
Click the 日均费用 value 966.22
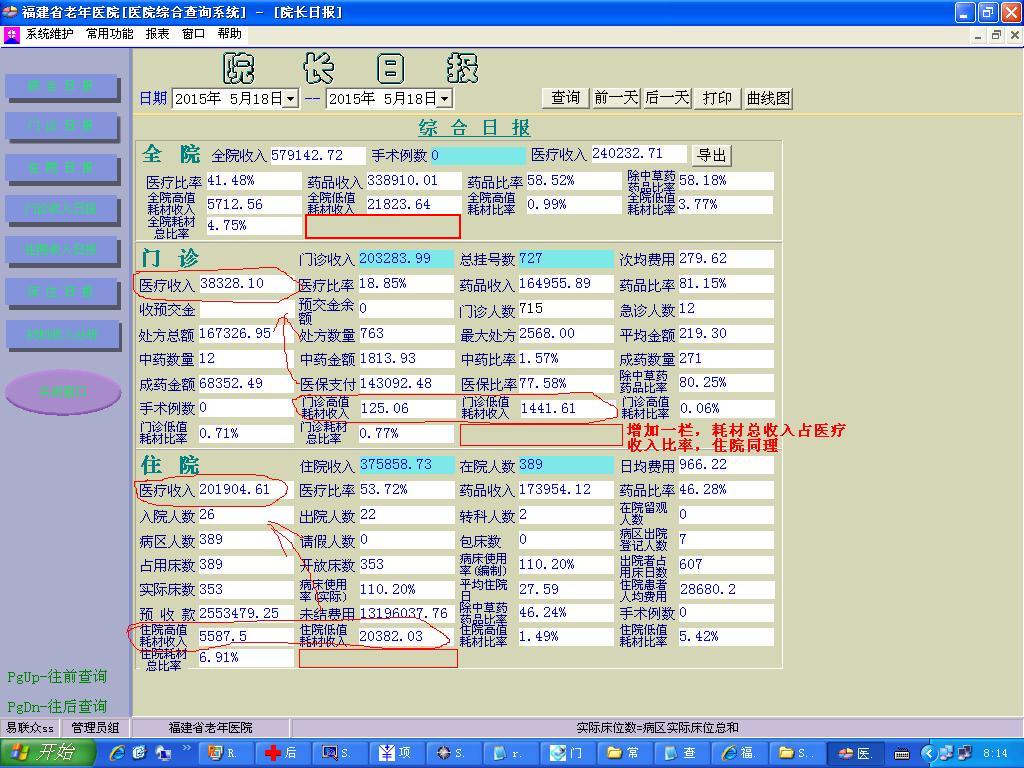click(726, 464)
